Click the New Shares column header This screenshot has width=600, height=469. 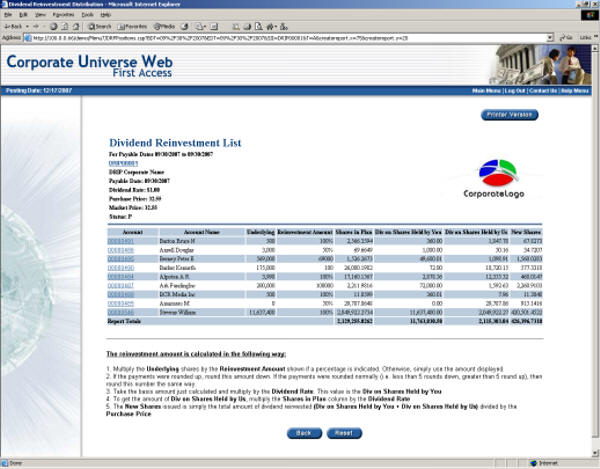(x=526, y=232)
